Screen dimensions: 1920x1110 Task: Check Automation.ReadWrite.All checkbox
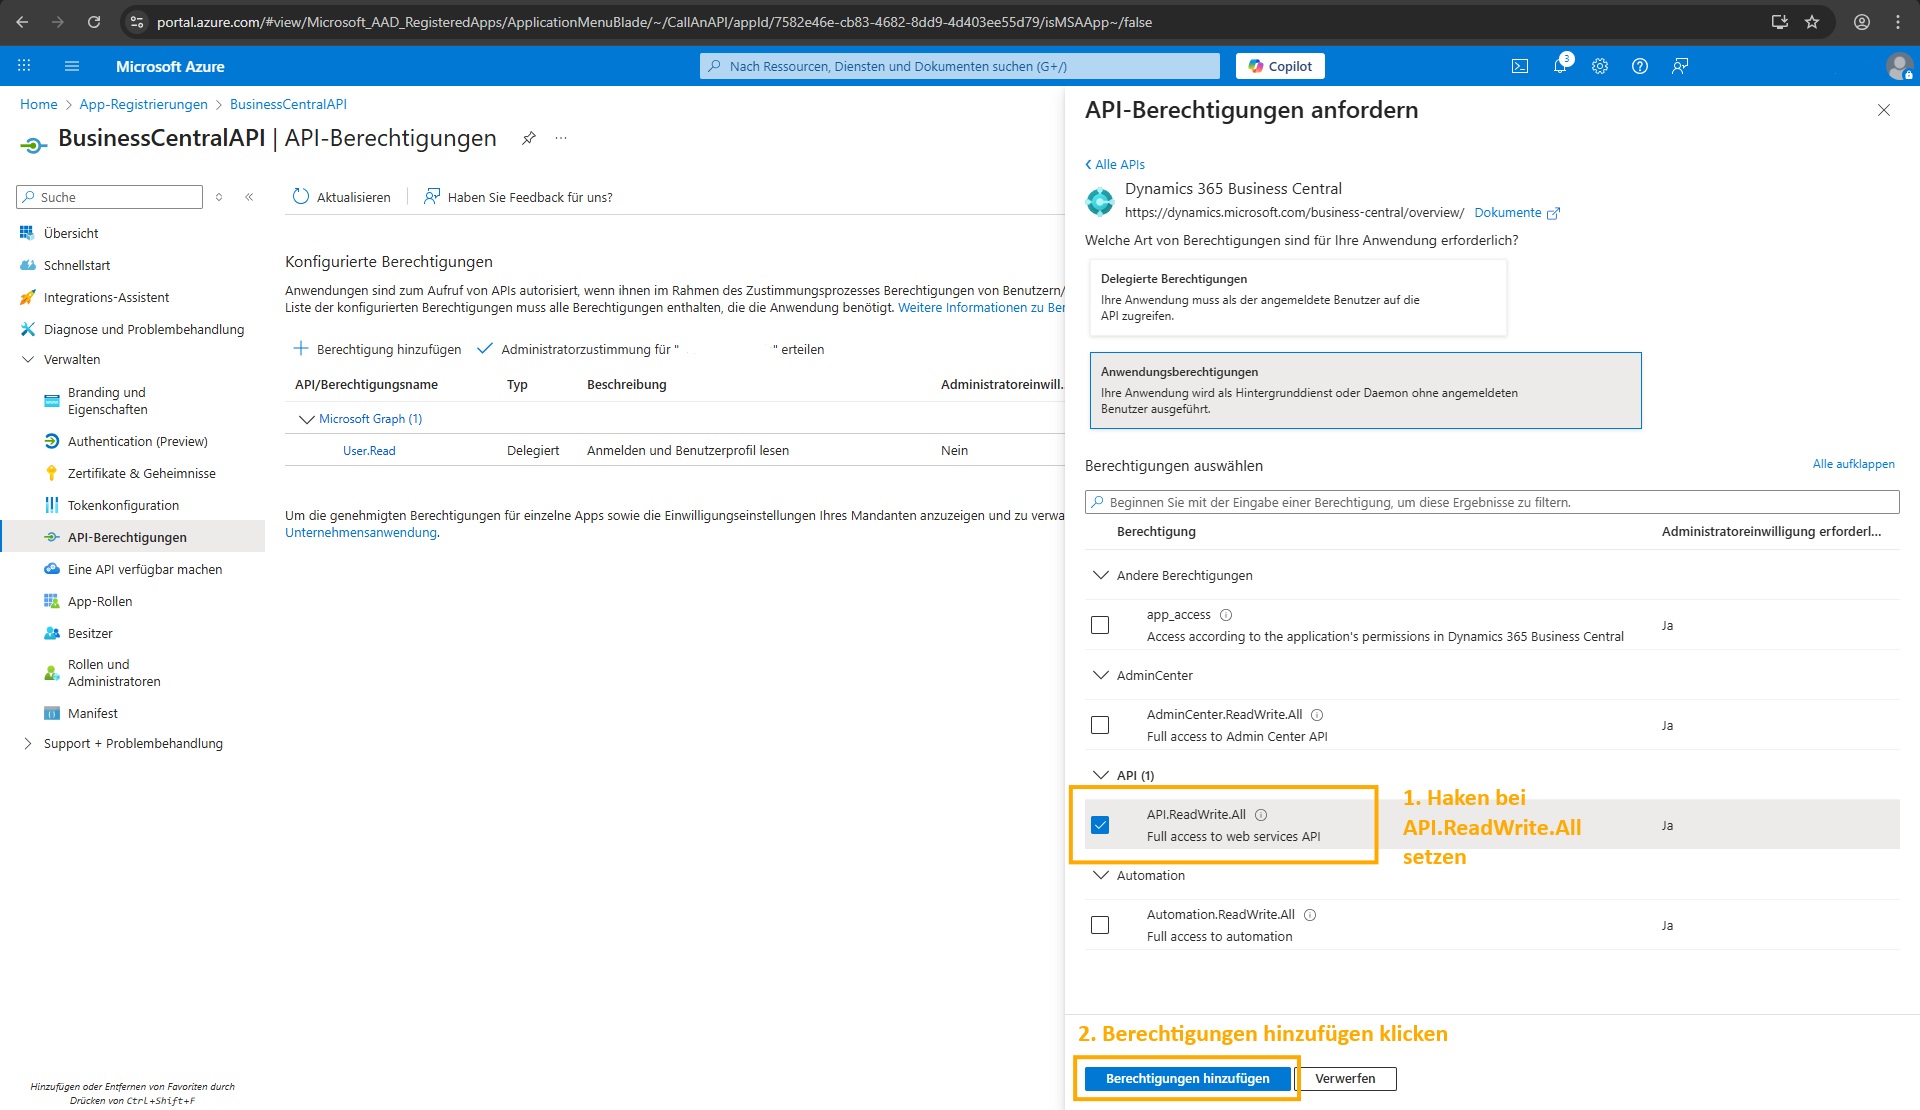(1100, 925)
